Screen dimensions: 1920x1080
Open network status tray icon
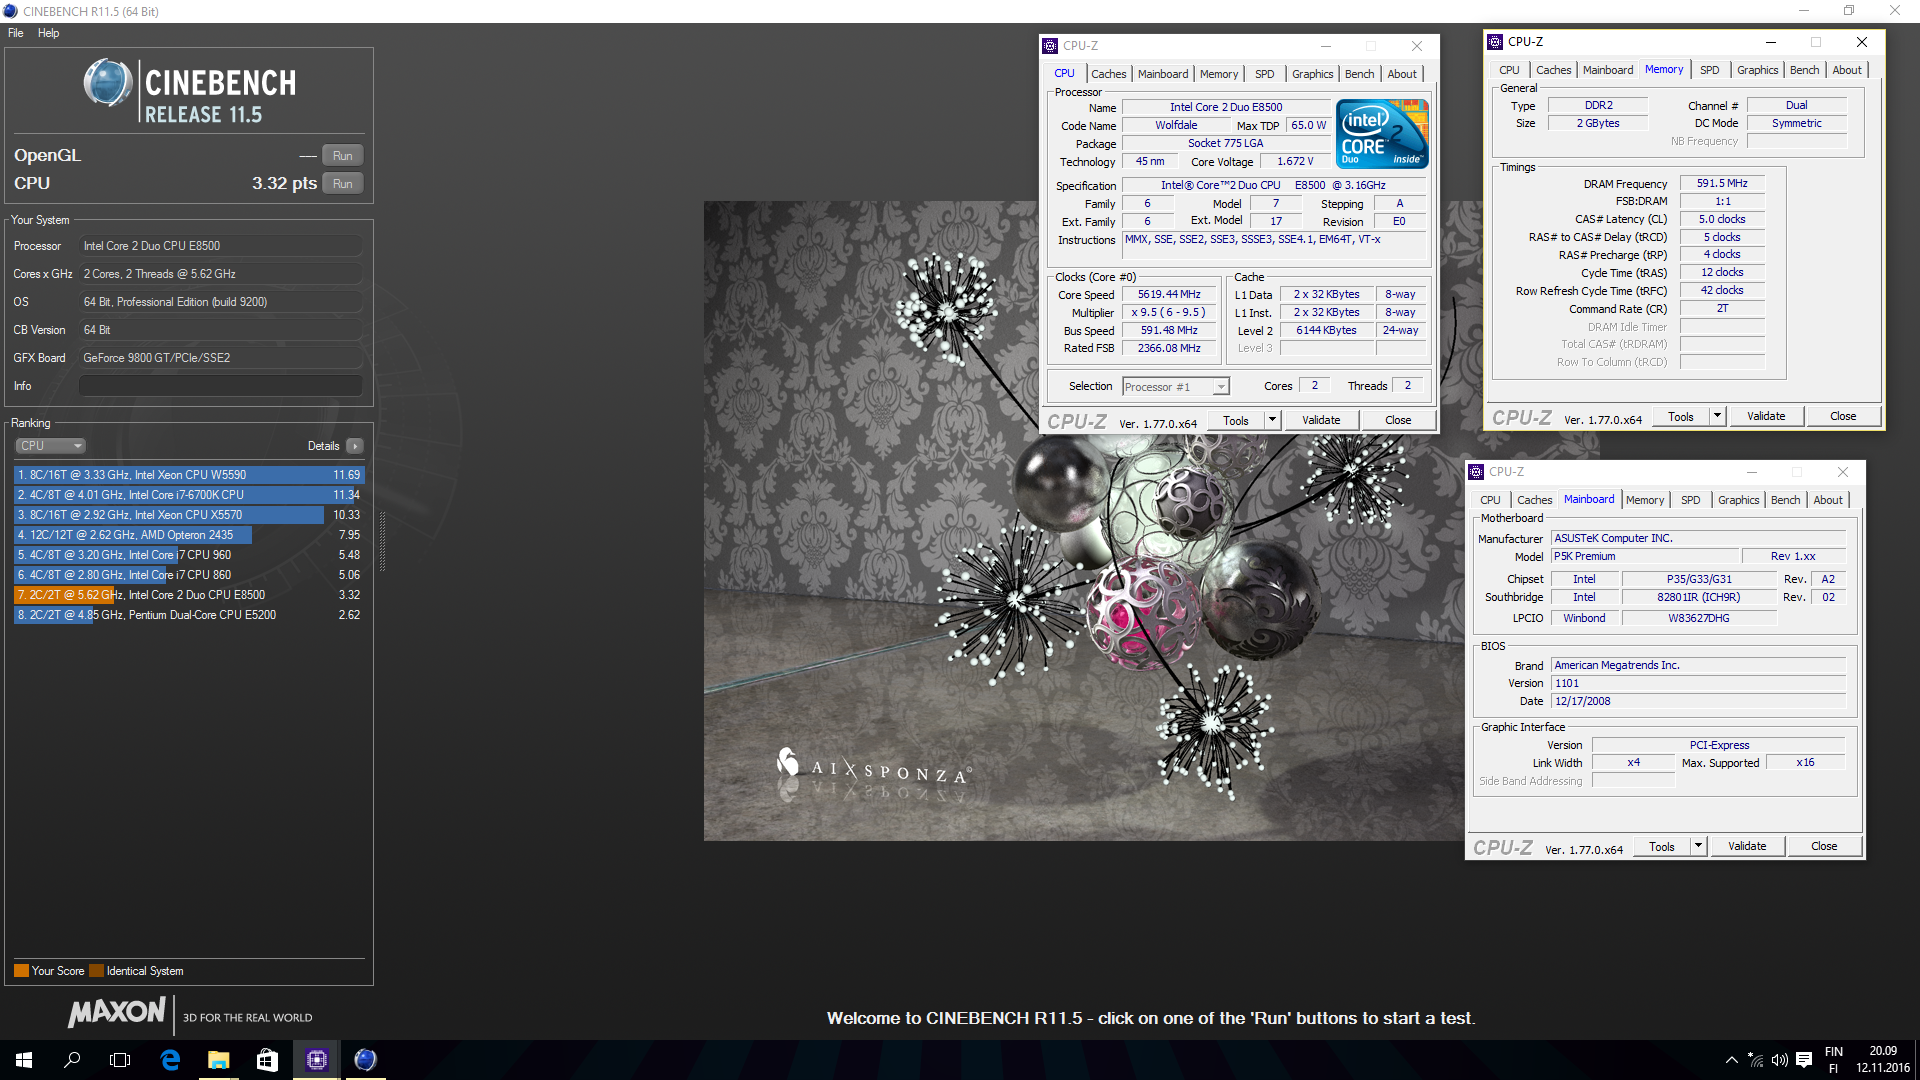[1756, 1060]
